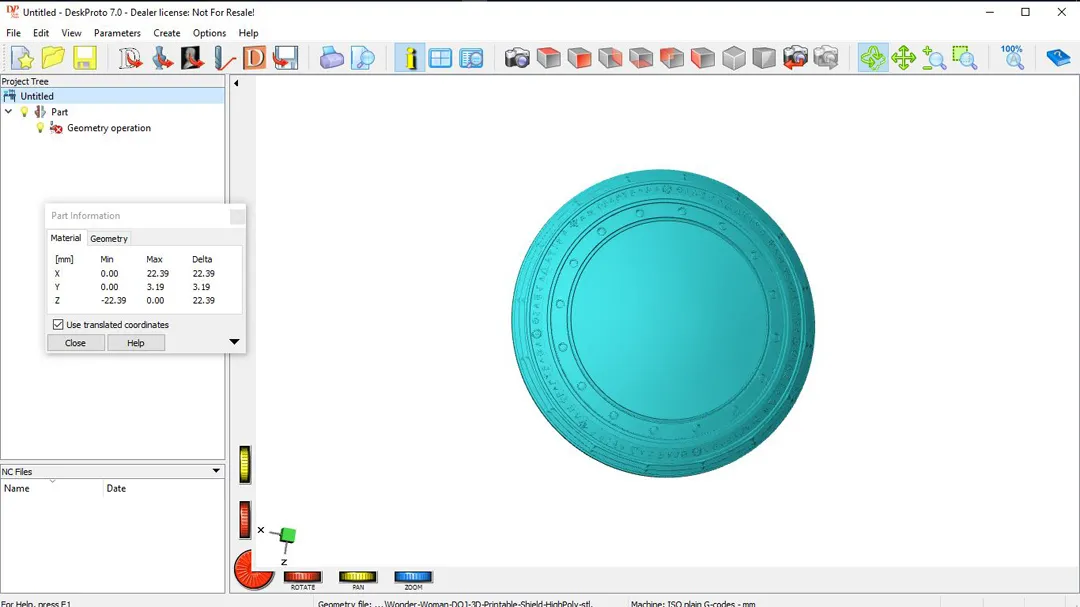The image size is (1080, 607).
Task: Toggle the lightbulb next to Geometry operation
Action: [x=40, y=128]
